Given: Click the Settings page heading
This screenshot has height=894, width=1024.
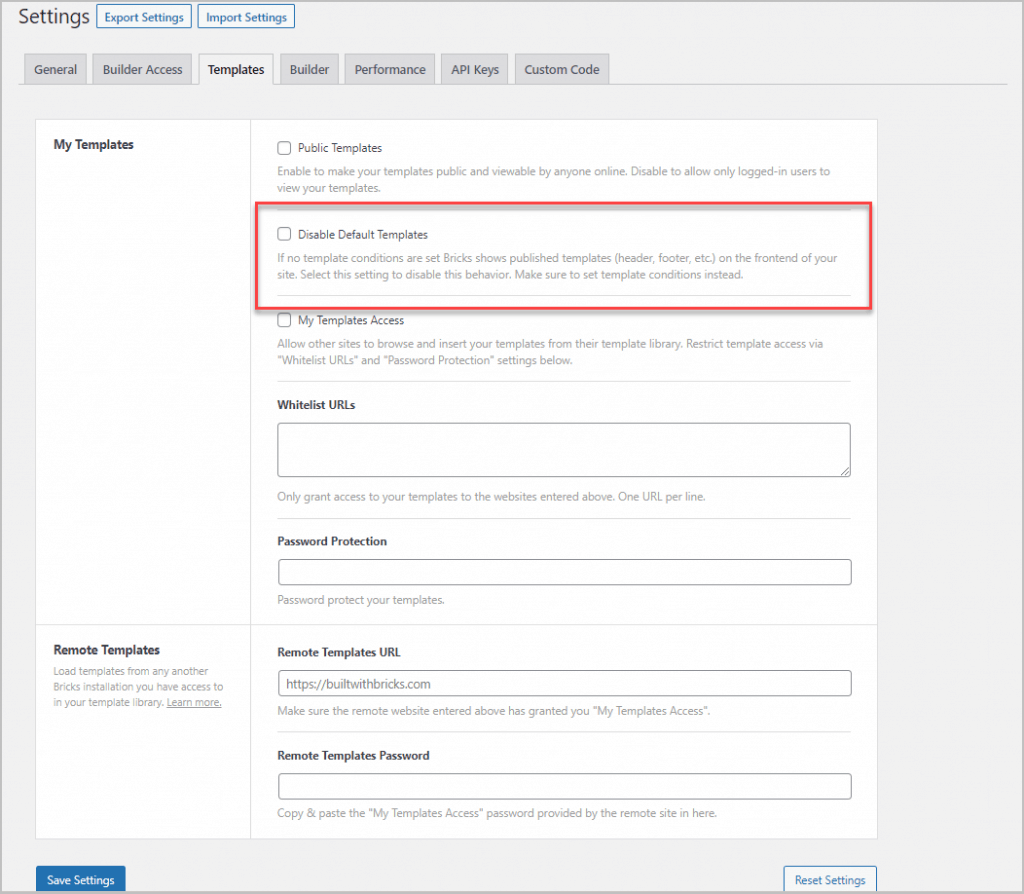Looking at the screenshot, I should 54,16.
